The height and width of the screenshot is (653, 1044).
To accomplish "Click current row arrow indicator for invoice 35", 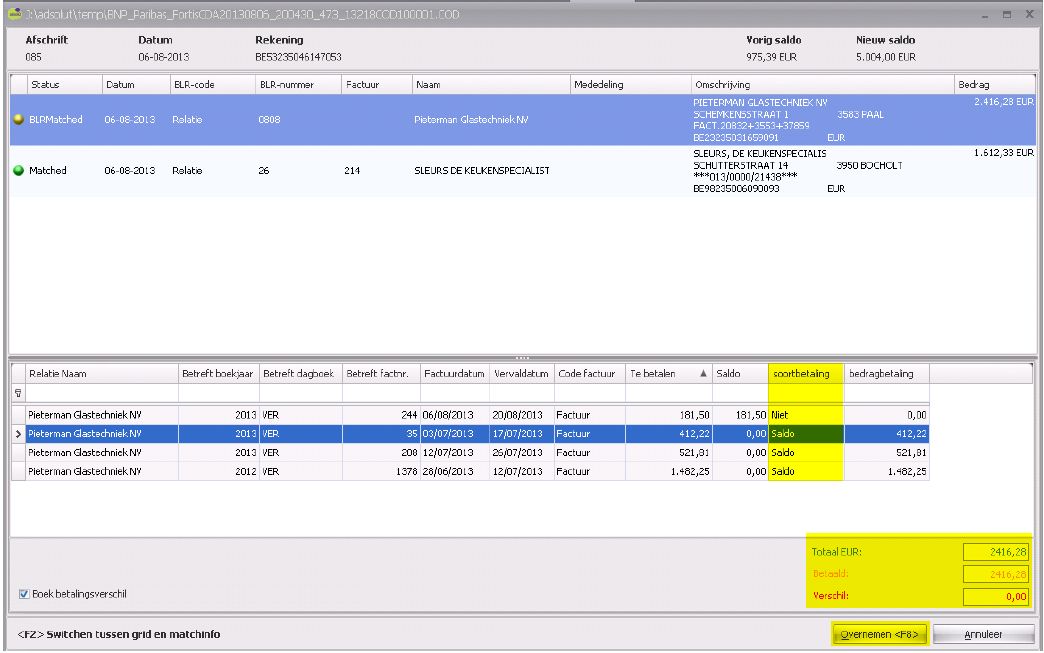I will [x=18, y=434].
